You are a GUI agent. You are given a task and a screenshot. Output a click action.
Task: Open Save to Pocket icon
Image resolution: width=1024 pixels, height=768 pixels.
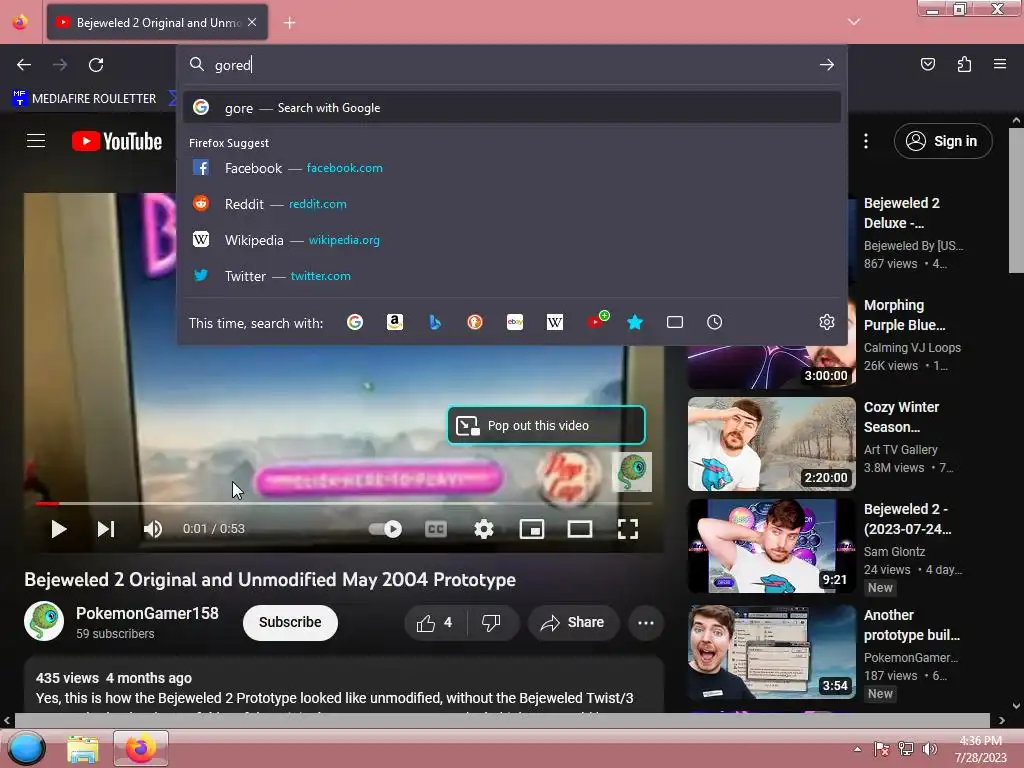click(x=927, y=64)
